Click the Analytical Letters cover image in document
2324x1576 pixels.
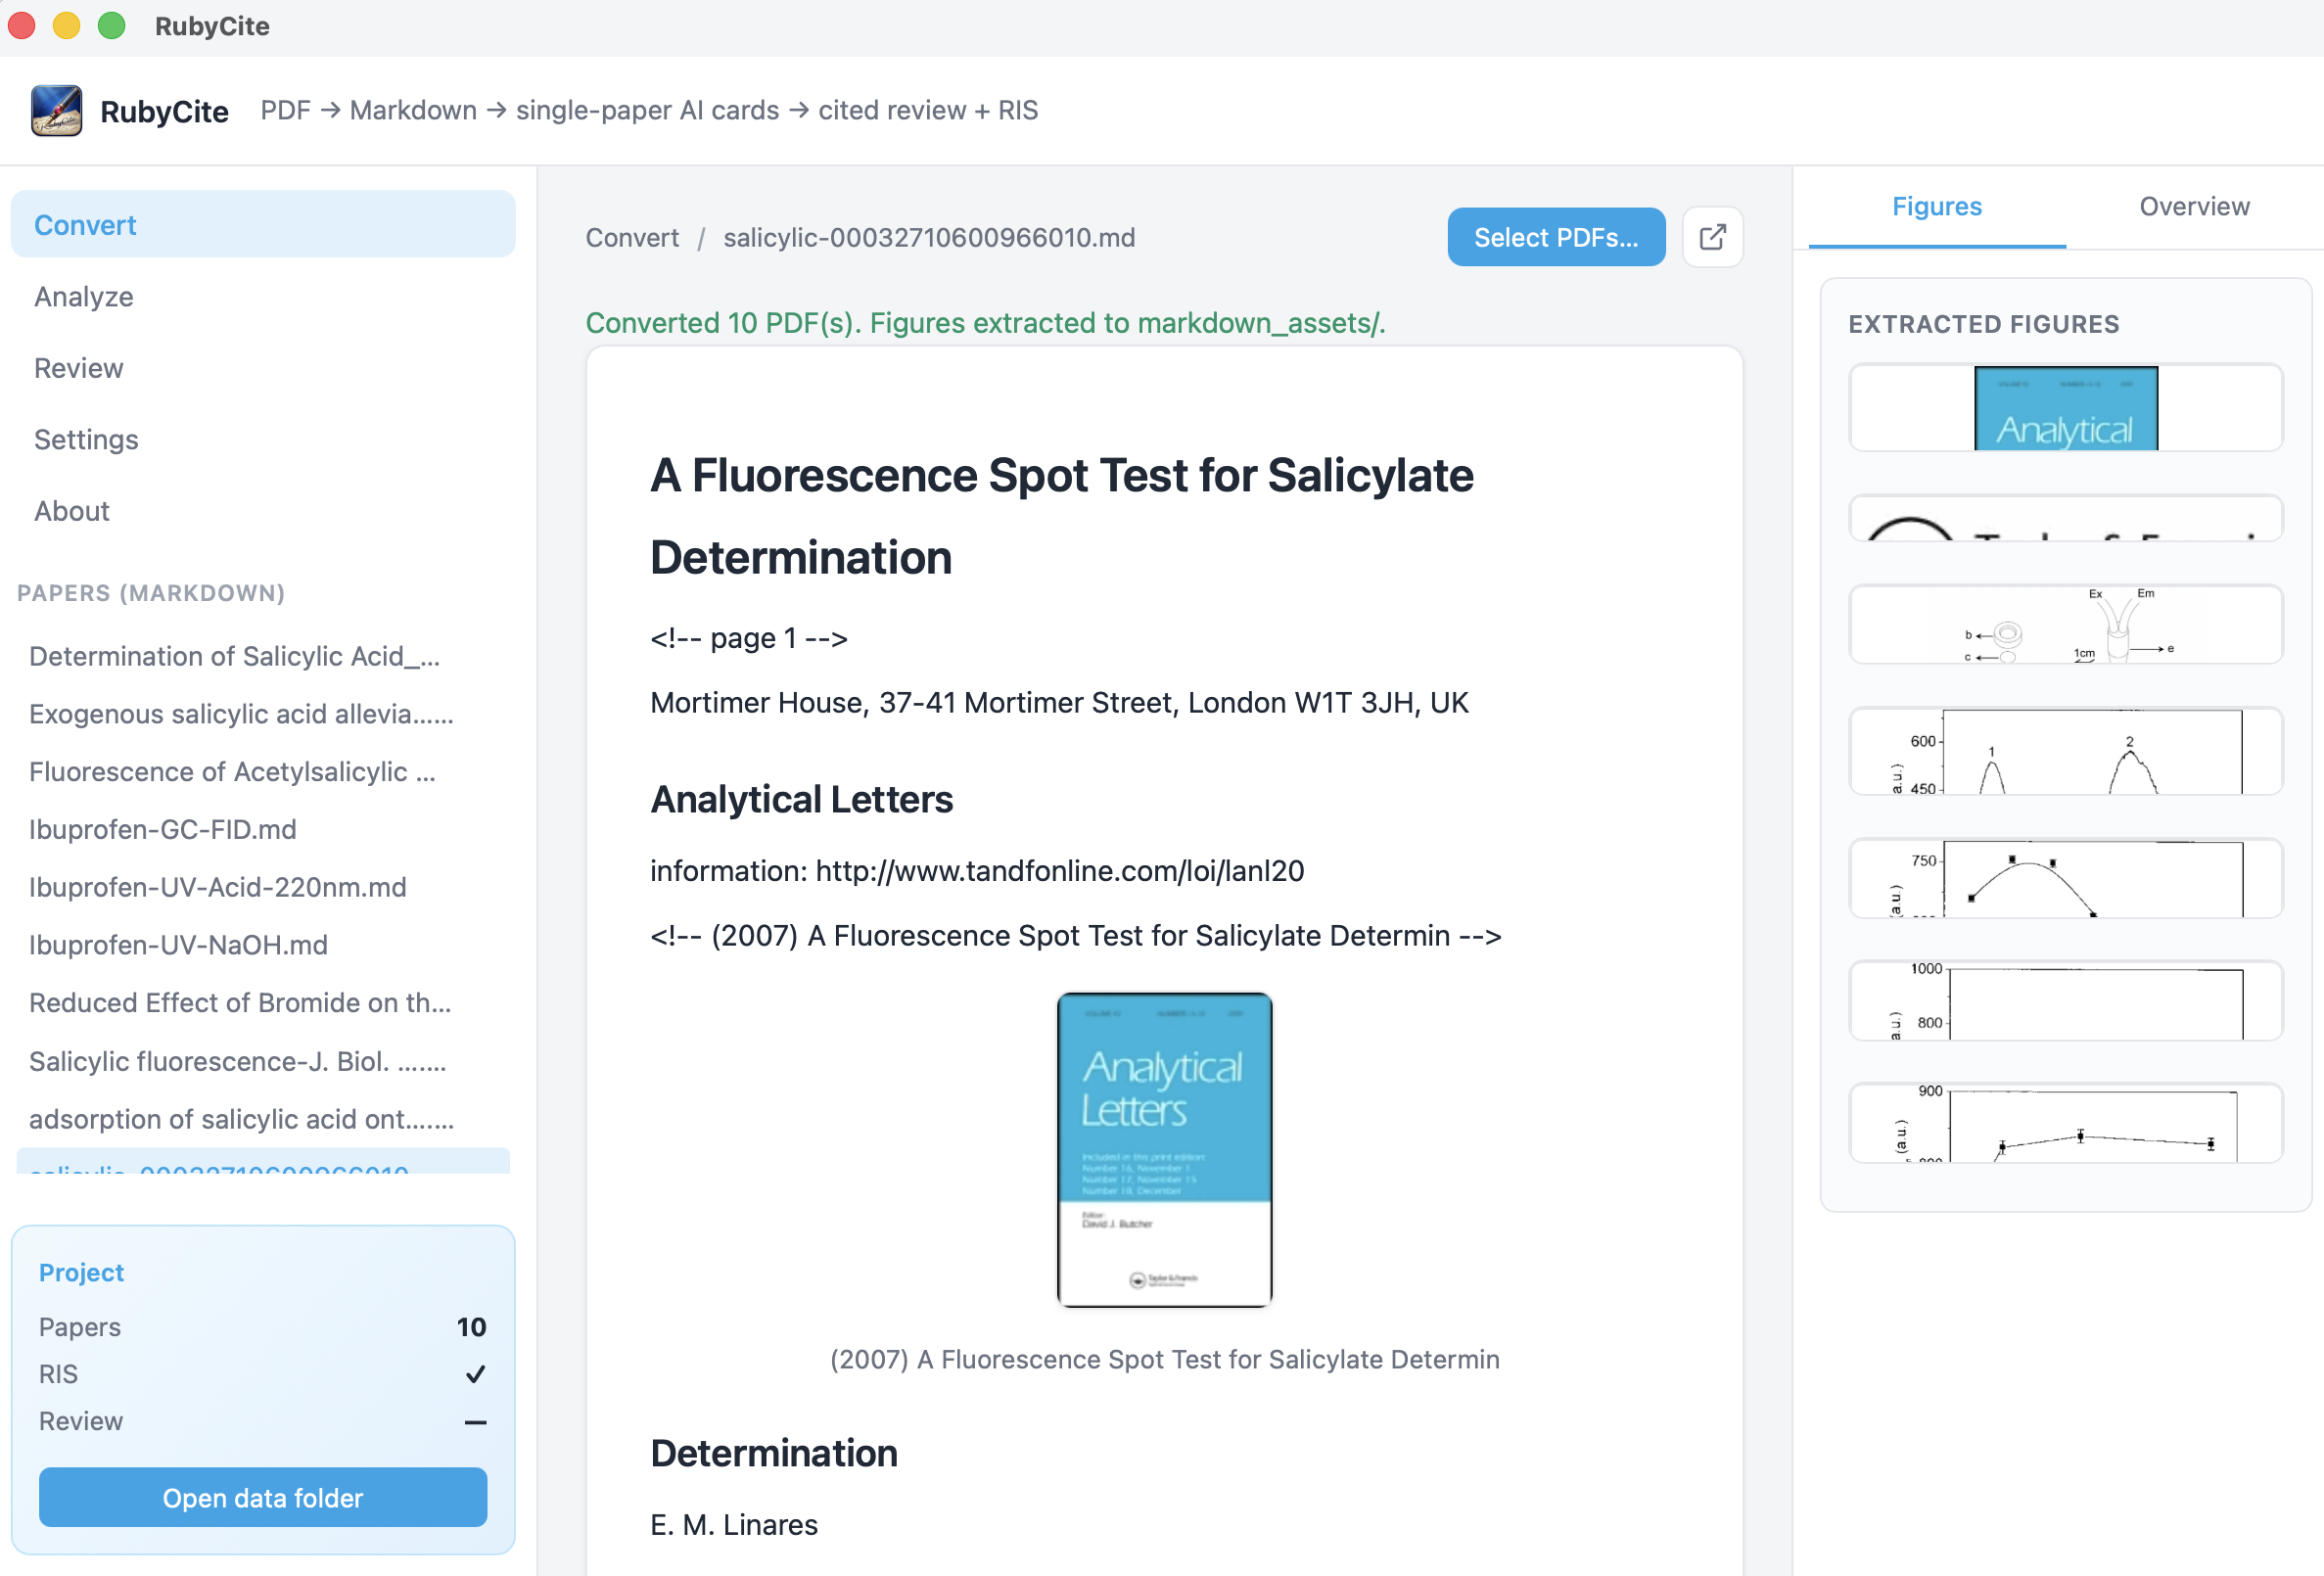coord(1164,1149)
